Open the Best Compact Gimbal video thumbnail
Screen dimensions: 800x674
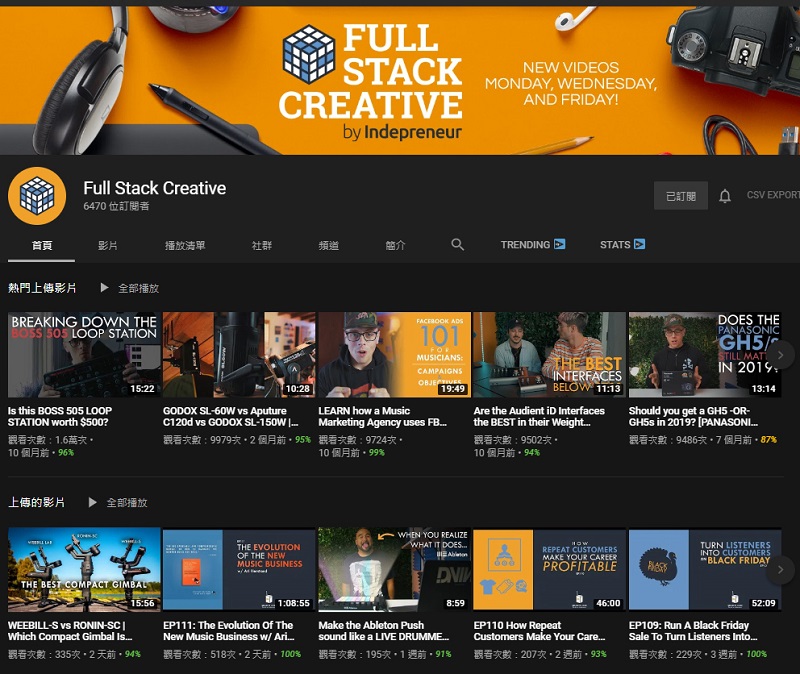pos(84,569)
